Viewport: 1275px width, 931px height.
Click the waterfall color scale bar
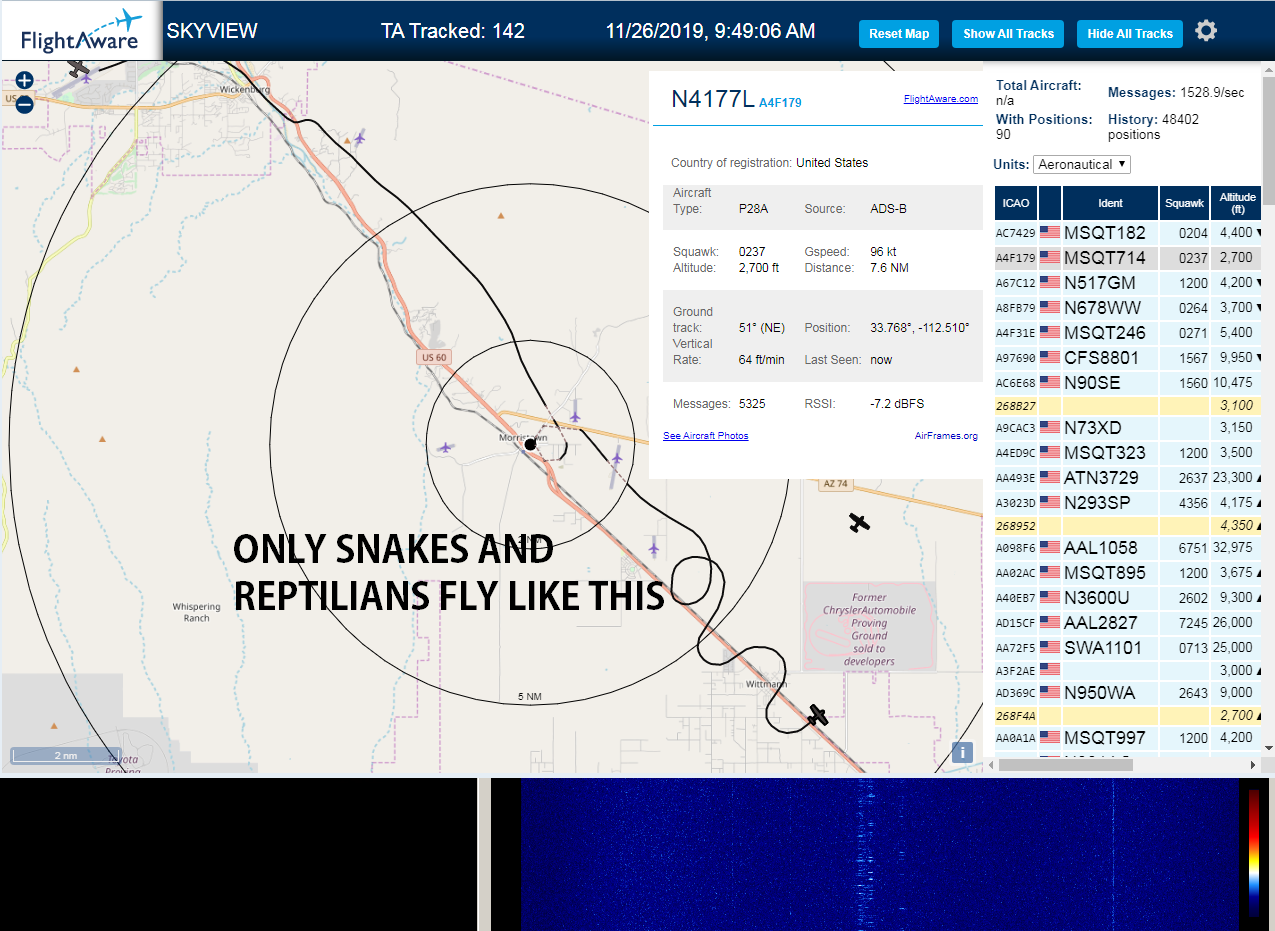(x=1255, y=852)
